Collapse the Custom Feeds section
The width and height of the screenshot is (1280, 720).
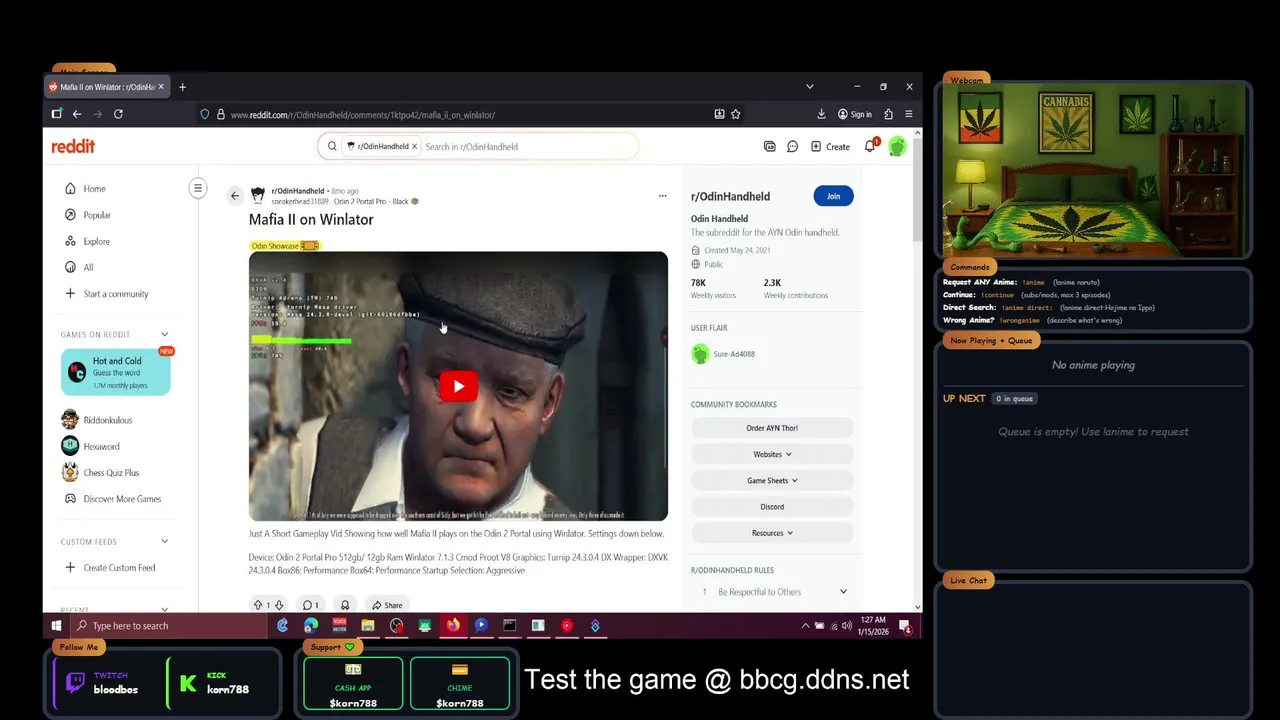164,541
